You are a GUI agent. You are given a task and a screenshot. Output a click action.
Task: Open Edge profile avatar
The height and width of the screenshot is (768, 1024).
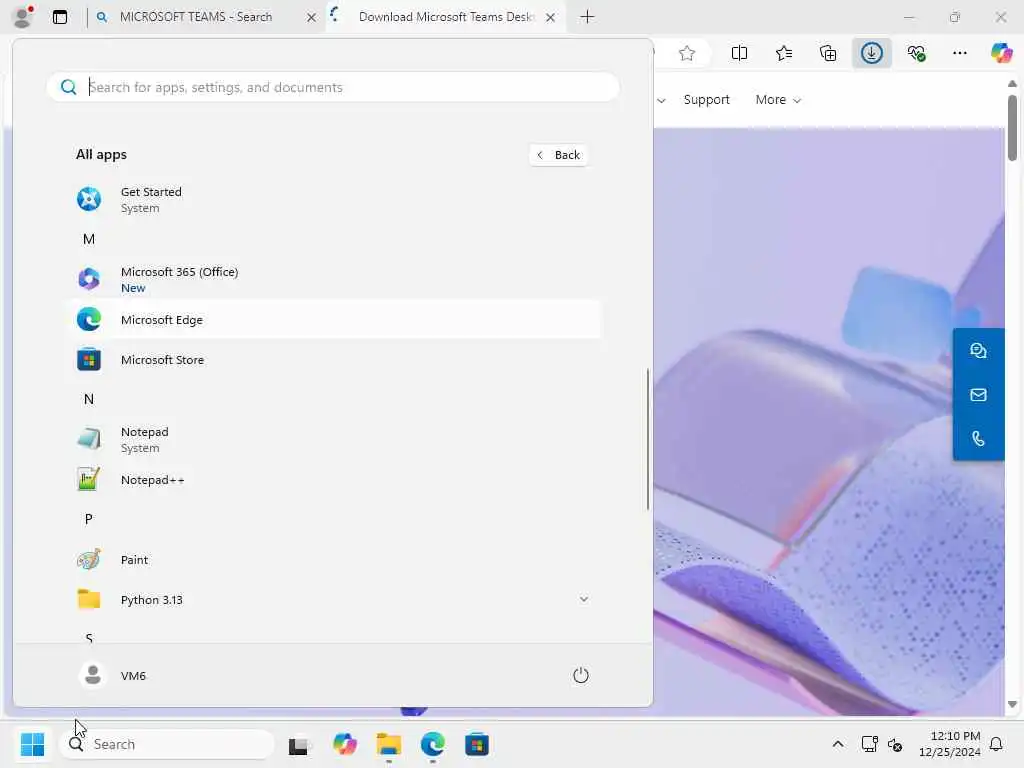point(23,17)
